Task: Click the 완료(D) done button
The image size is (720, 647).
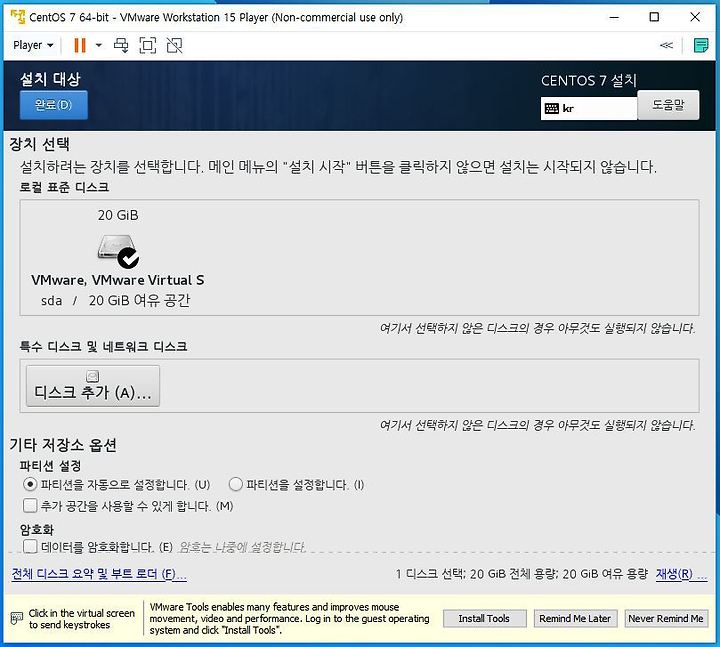Action: [x=53, y=105]
